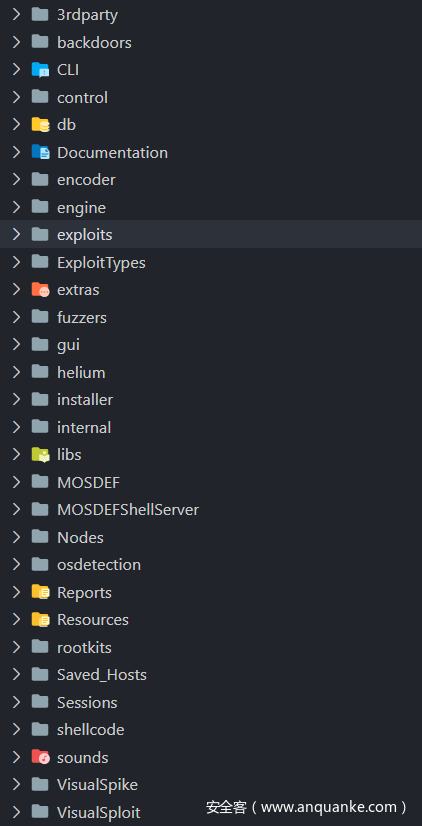Image resolution: width=422 pixels, height=826 pixels.
Task: Click the blue CLI folder icon
Action: [x=40, y=70]
